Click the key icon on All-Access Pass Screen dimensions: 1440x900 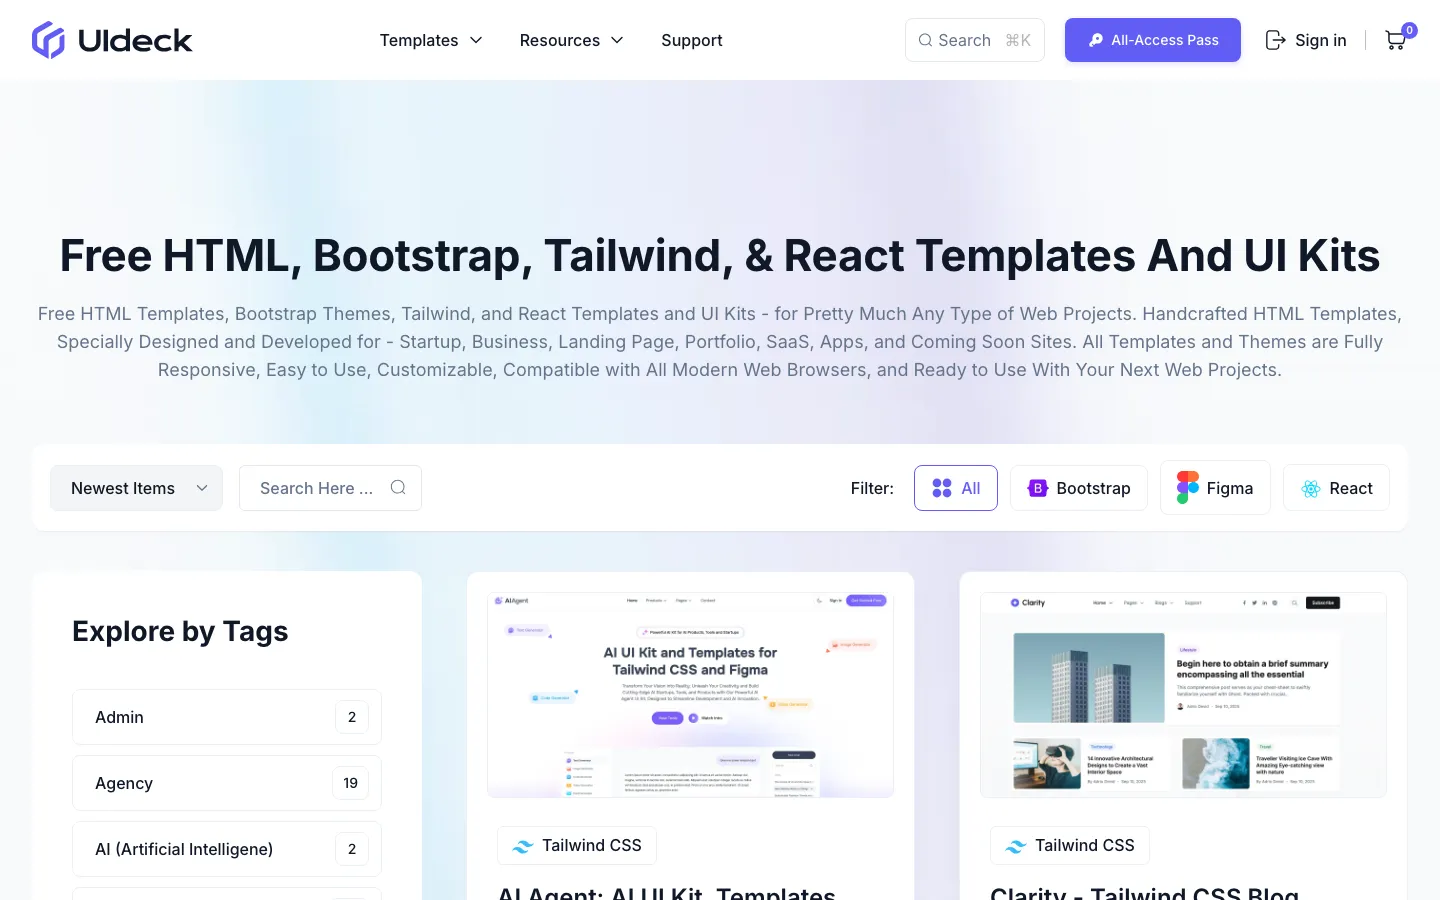pyautogui.click(x=1096, y=40)
